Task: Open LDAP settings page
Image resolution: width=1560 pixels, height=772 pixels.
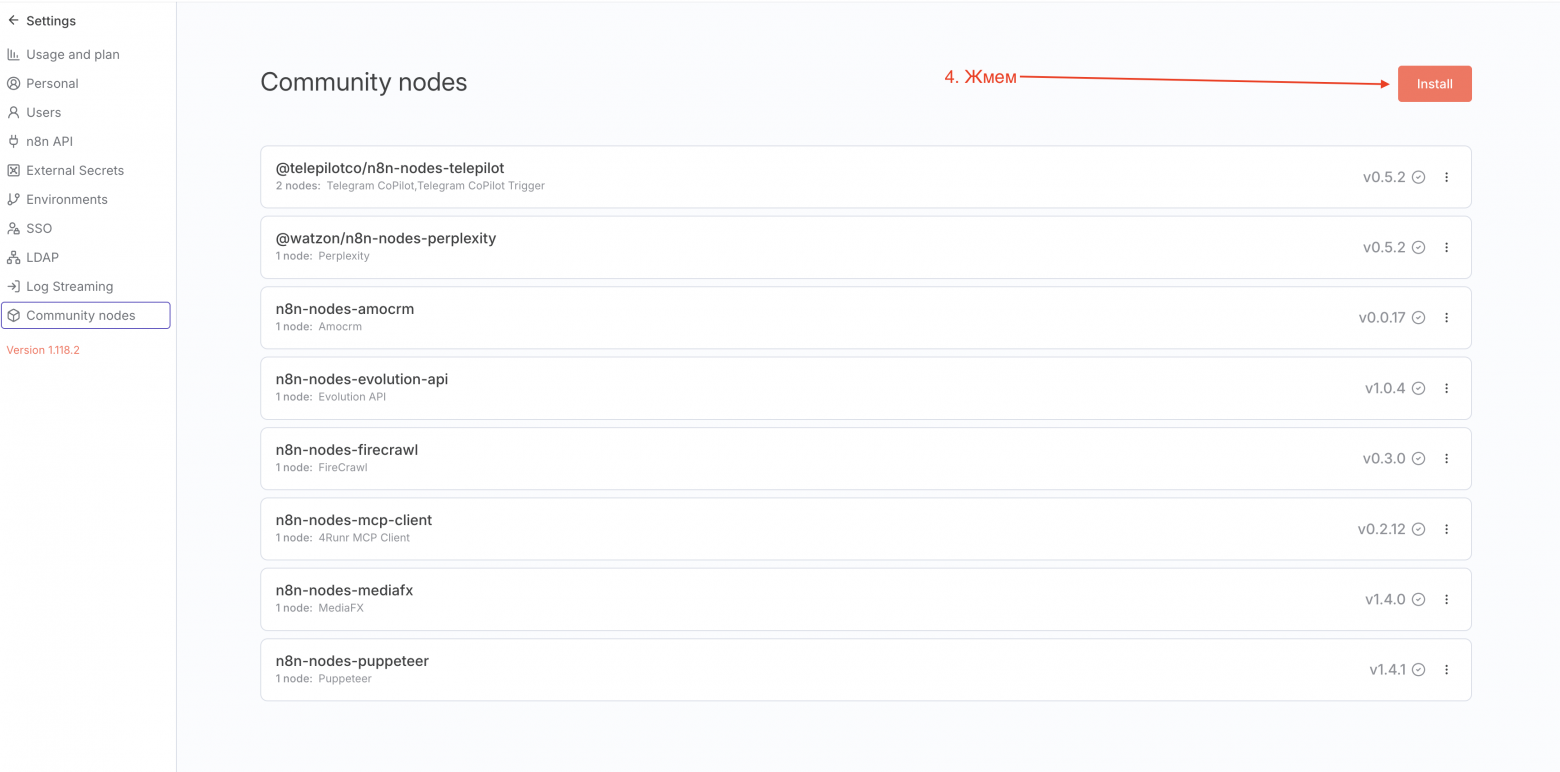Action: tap(42, 258)
